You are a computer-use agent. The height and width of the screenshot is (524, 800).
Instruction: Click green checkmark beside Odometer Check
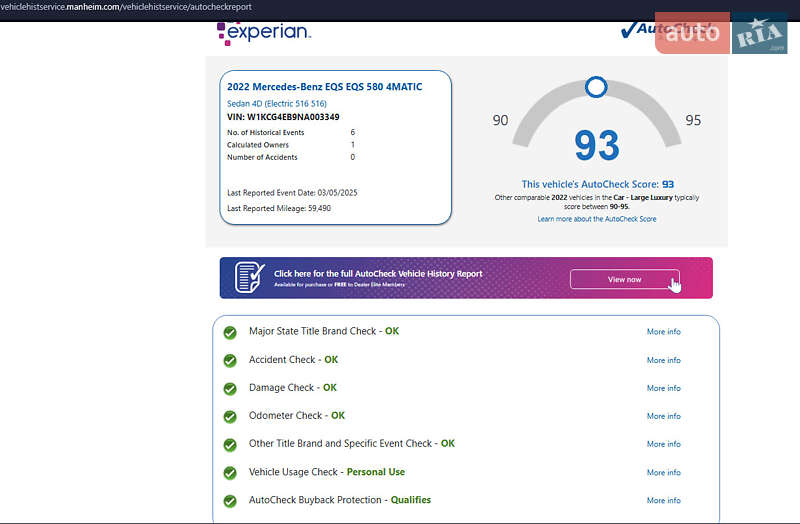pos(230,416)
